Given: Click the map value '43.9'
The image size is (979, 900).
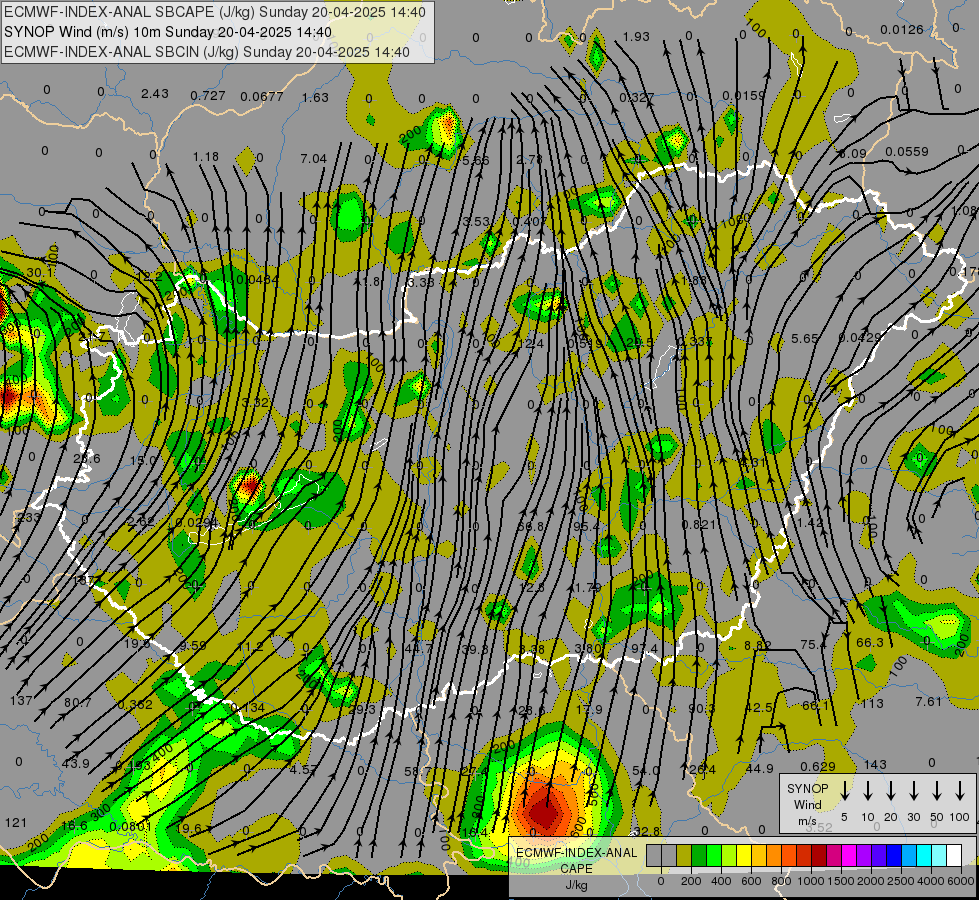Looking at the screenshot, I should (76, 764).
